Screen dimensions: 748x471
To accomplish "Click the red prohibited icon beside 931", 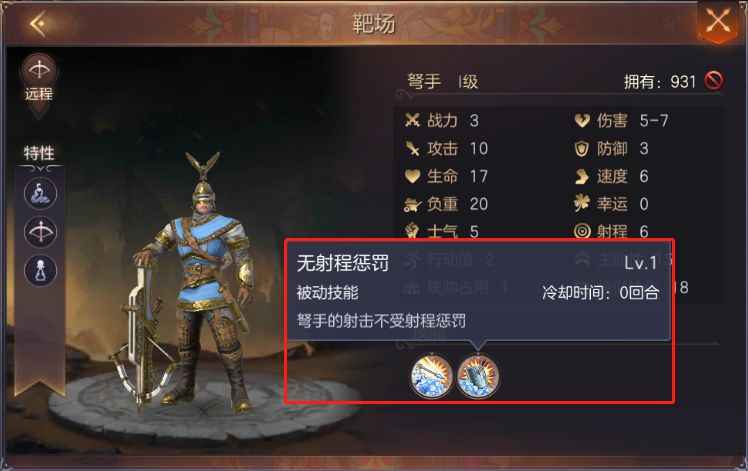I will tap(713, 81).
